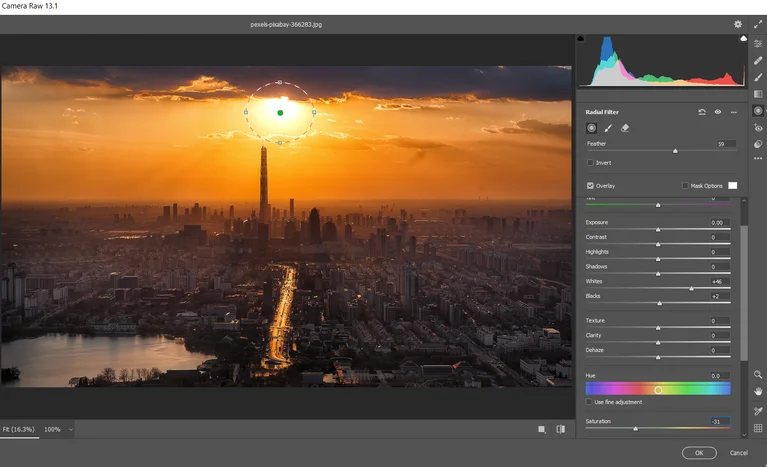Click the mask overlay white color swatch
This screenshot has height=467, width=767.
click(x=732, y=186)
